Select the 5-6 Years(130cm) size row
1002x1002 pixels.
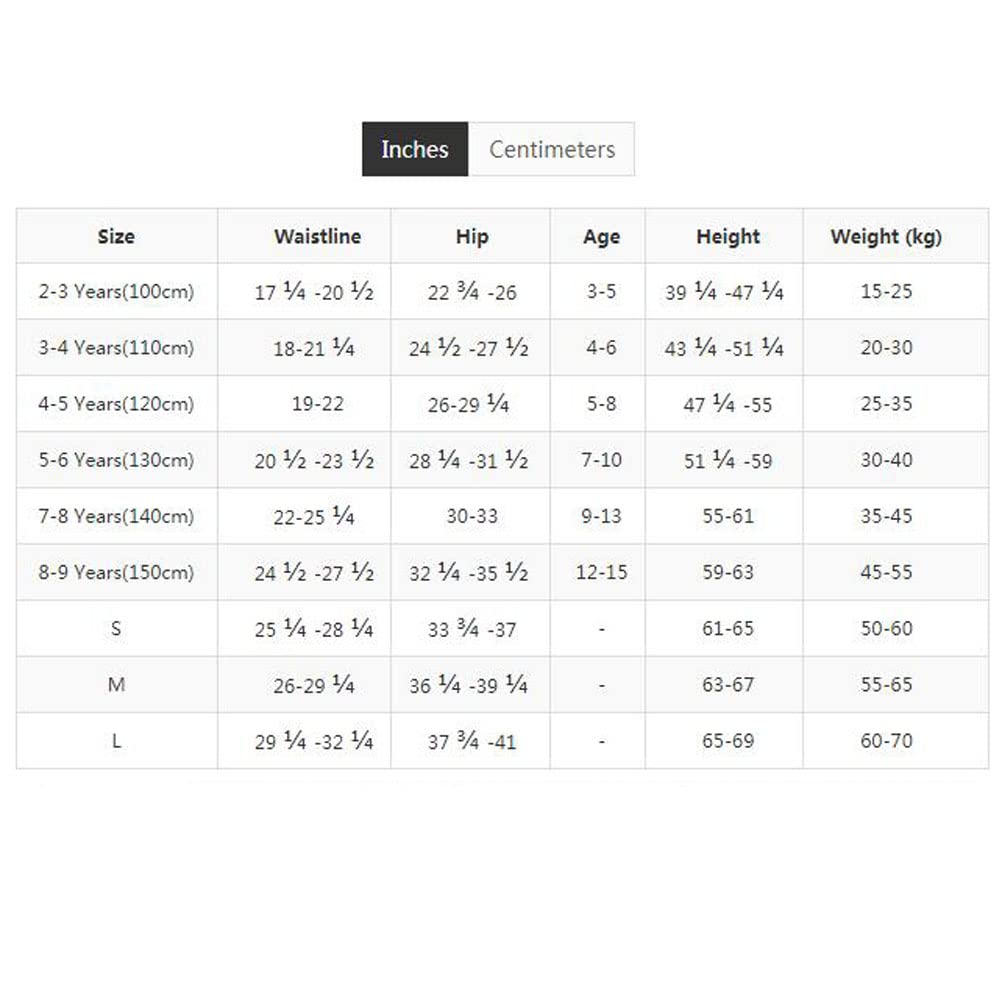(x=502, y=460)
